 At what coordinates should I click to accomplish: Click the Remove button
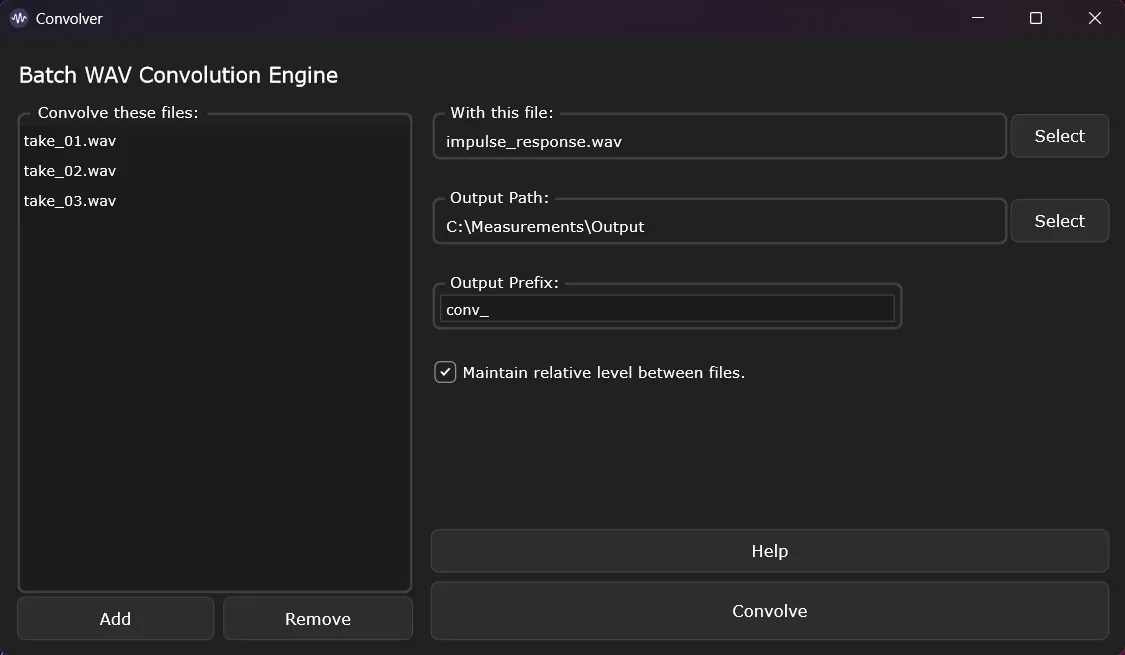[x=318, y=618]
